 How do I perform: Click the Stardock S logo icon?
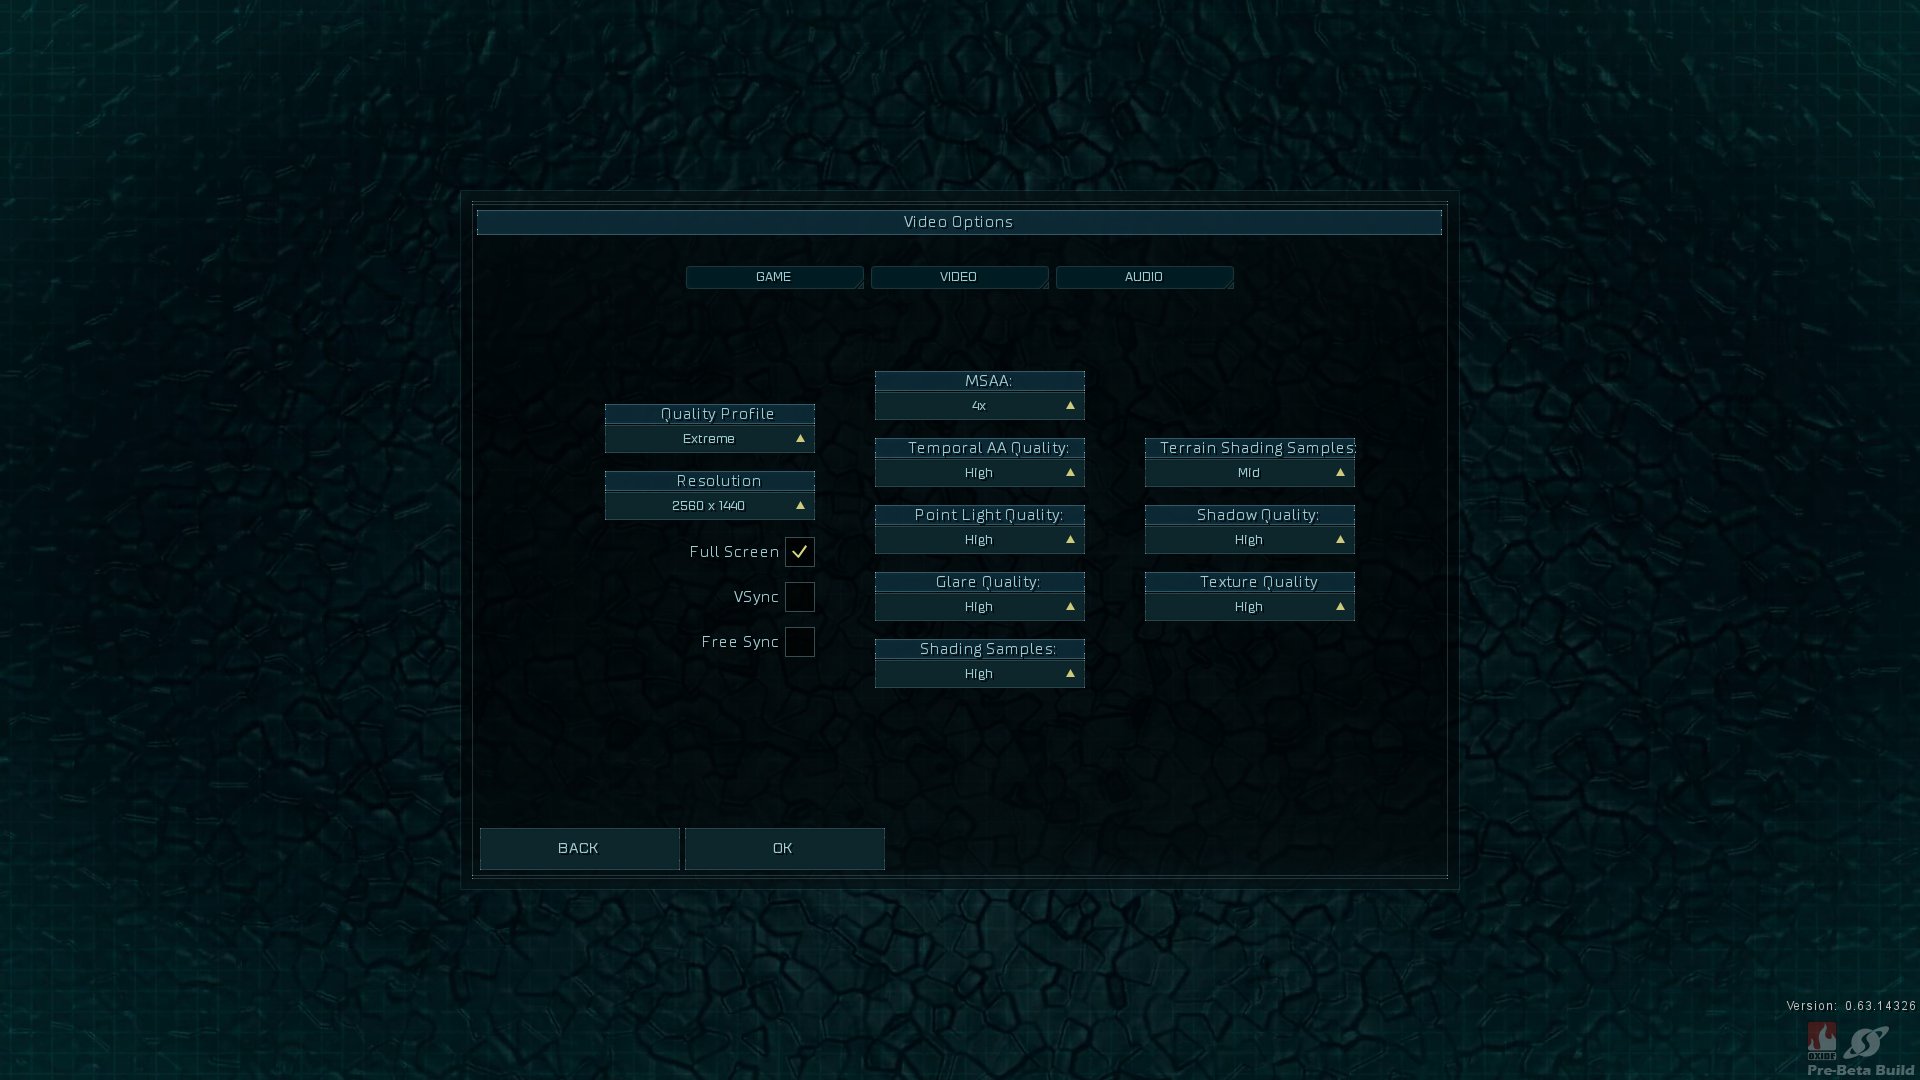tap(1866, 1043)
